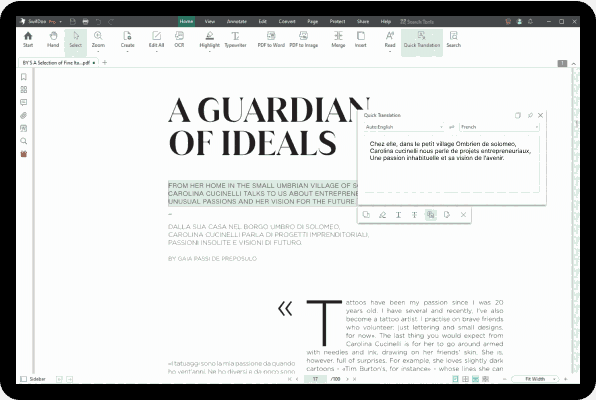Click copy icon in selection toolbar

pos(366,215)
